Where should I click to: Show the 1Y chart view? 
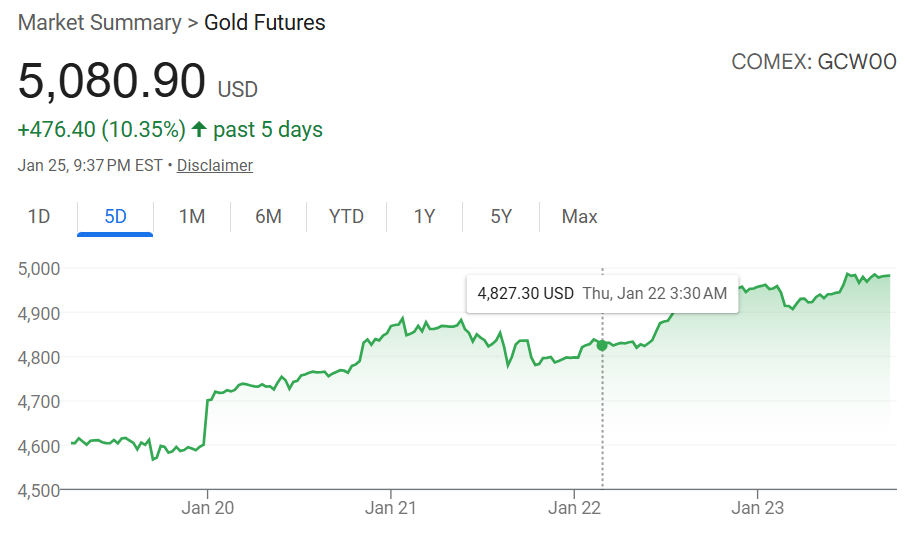coord(424,216)
